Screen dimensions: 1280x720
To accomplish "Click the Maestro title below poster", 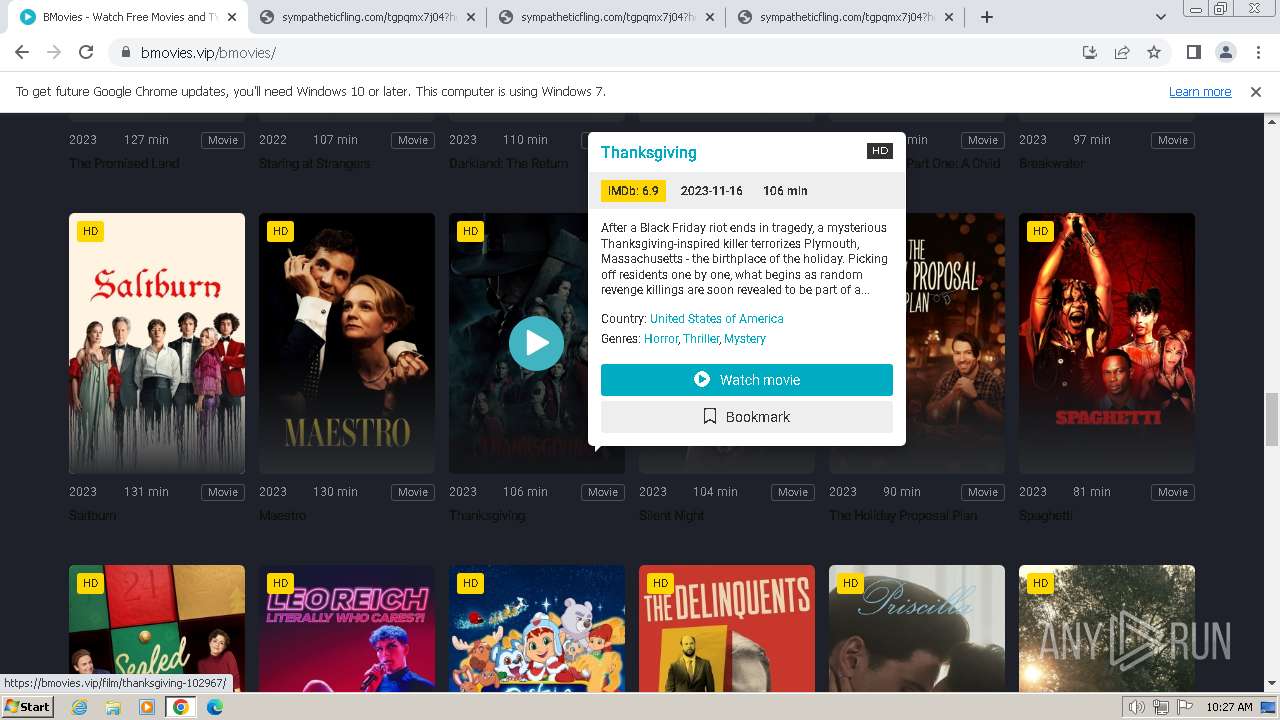I will [283, 516].
